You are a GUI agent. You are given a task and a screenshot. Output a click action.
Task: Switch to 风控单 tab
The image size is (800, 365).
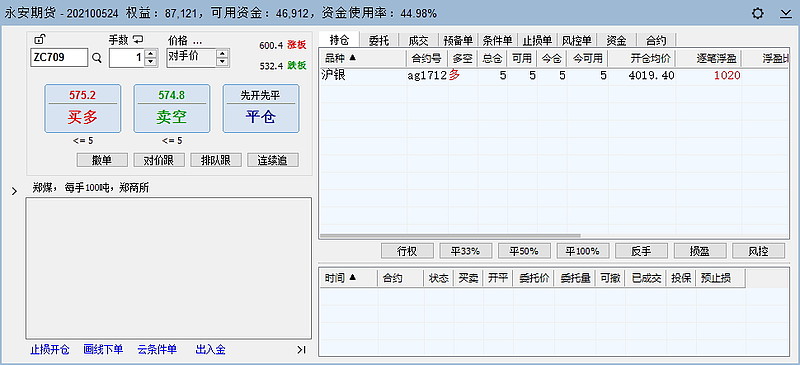click(577, 40)
